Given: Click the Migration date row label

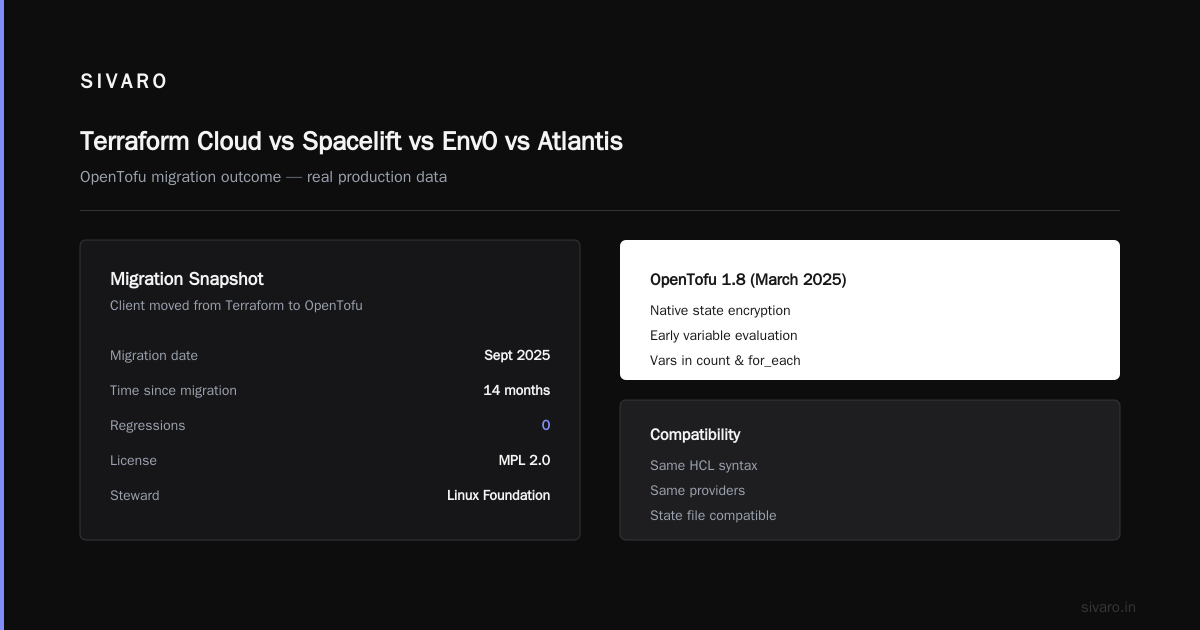Looking at the screenshot, I should pyautogui.click(x=154, y=355).
